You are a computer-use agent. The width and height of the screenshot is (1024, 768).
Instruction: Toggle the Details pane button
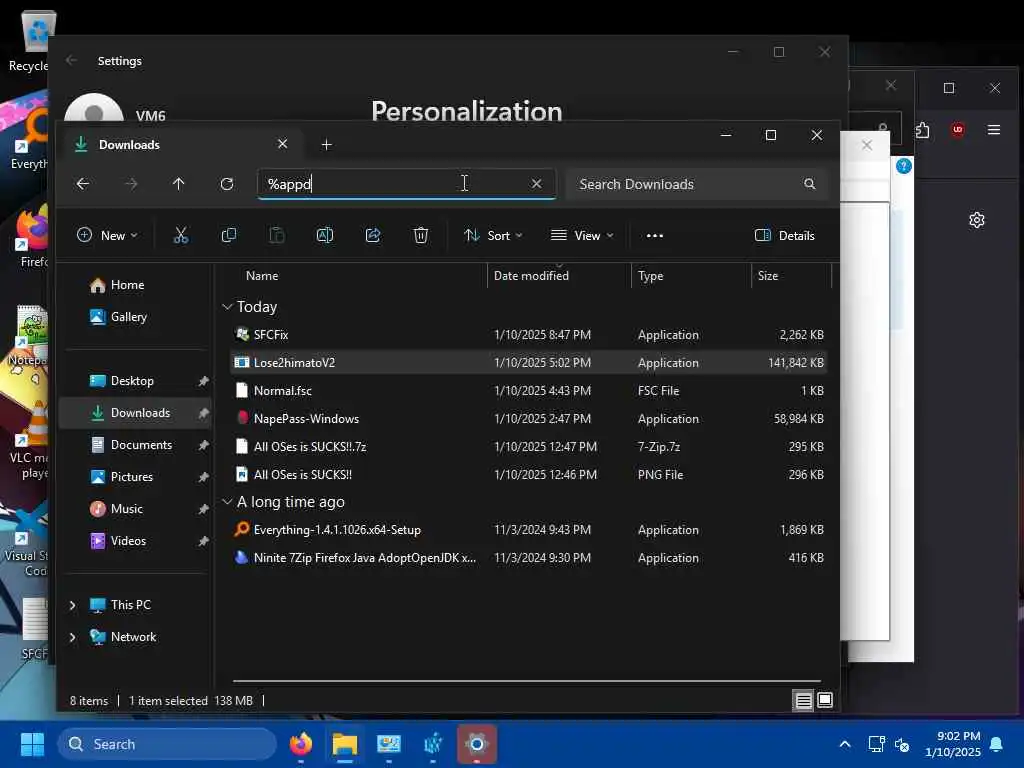point(785,236)
